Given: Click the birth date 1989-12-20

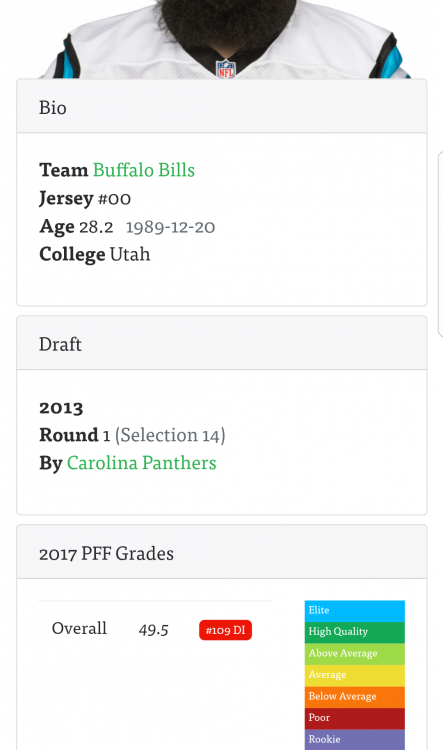Looking at the screenshot, I should [x=170, y=227].
